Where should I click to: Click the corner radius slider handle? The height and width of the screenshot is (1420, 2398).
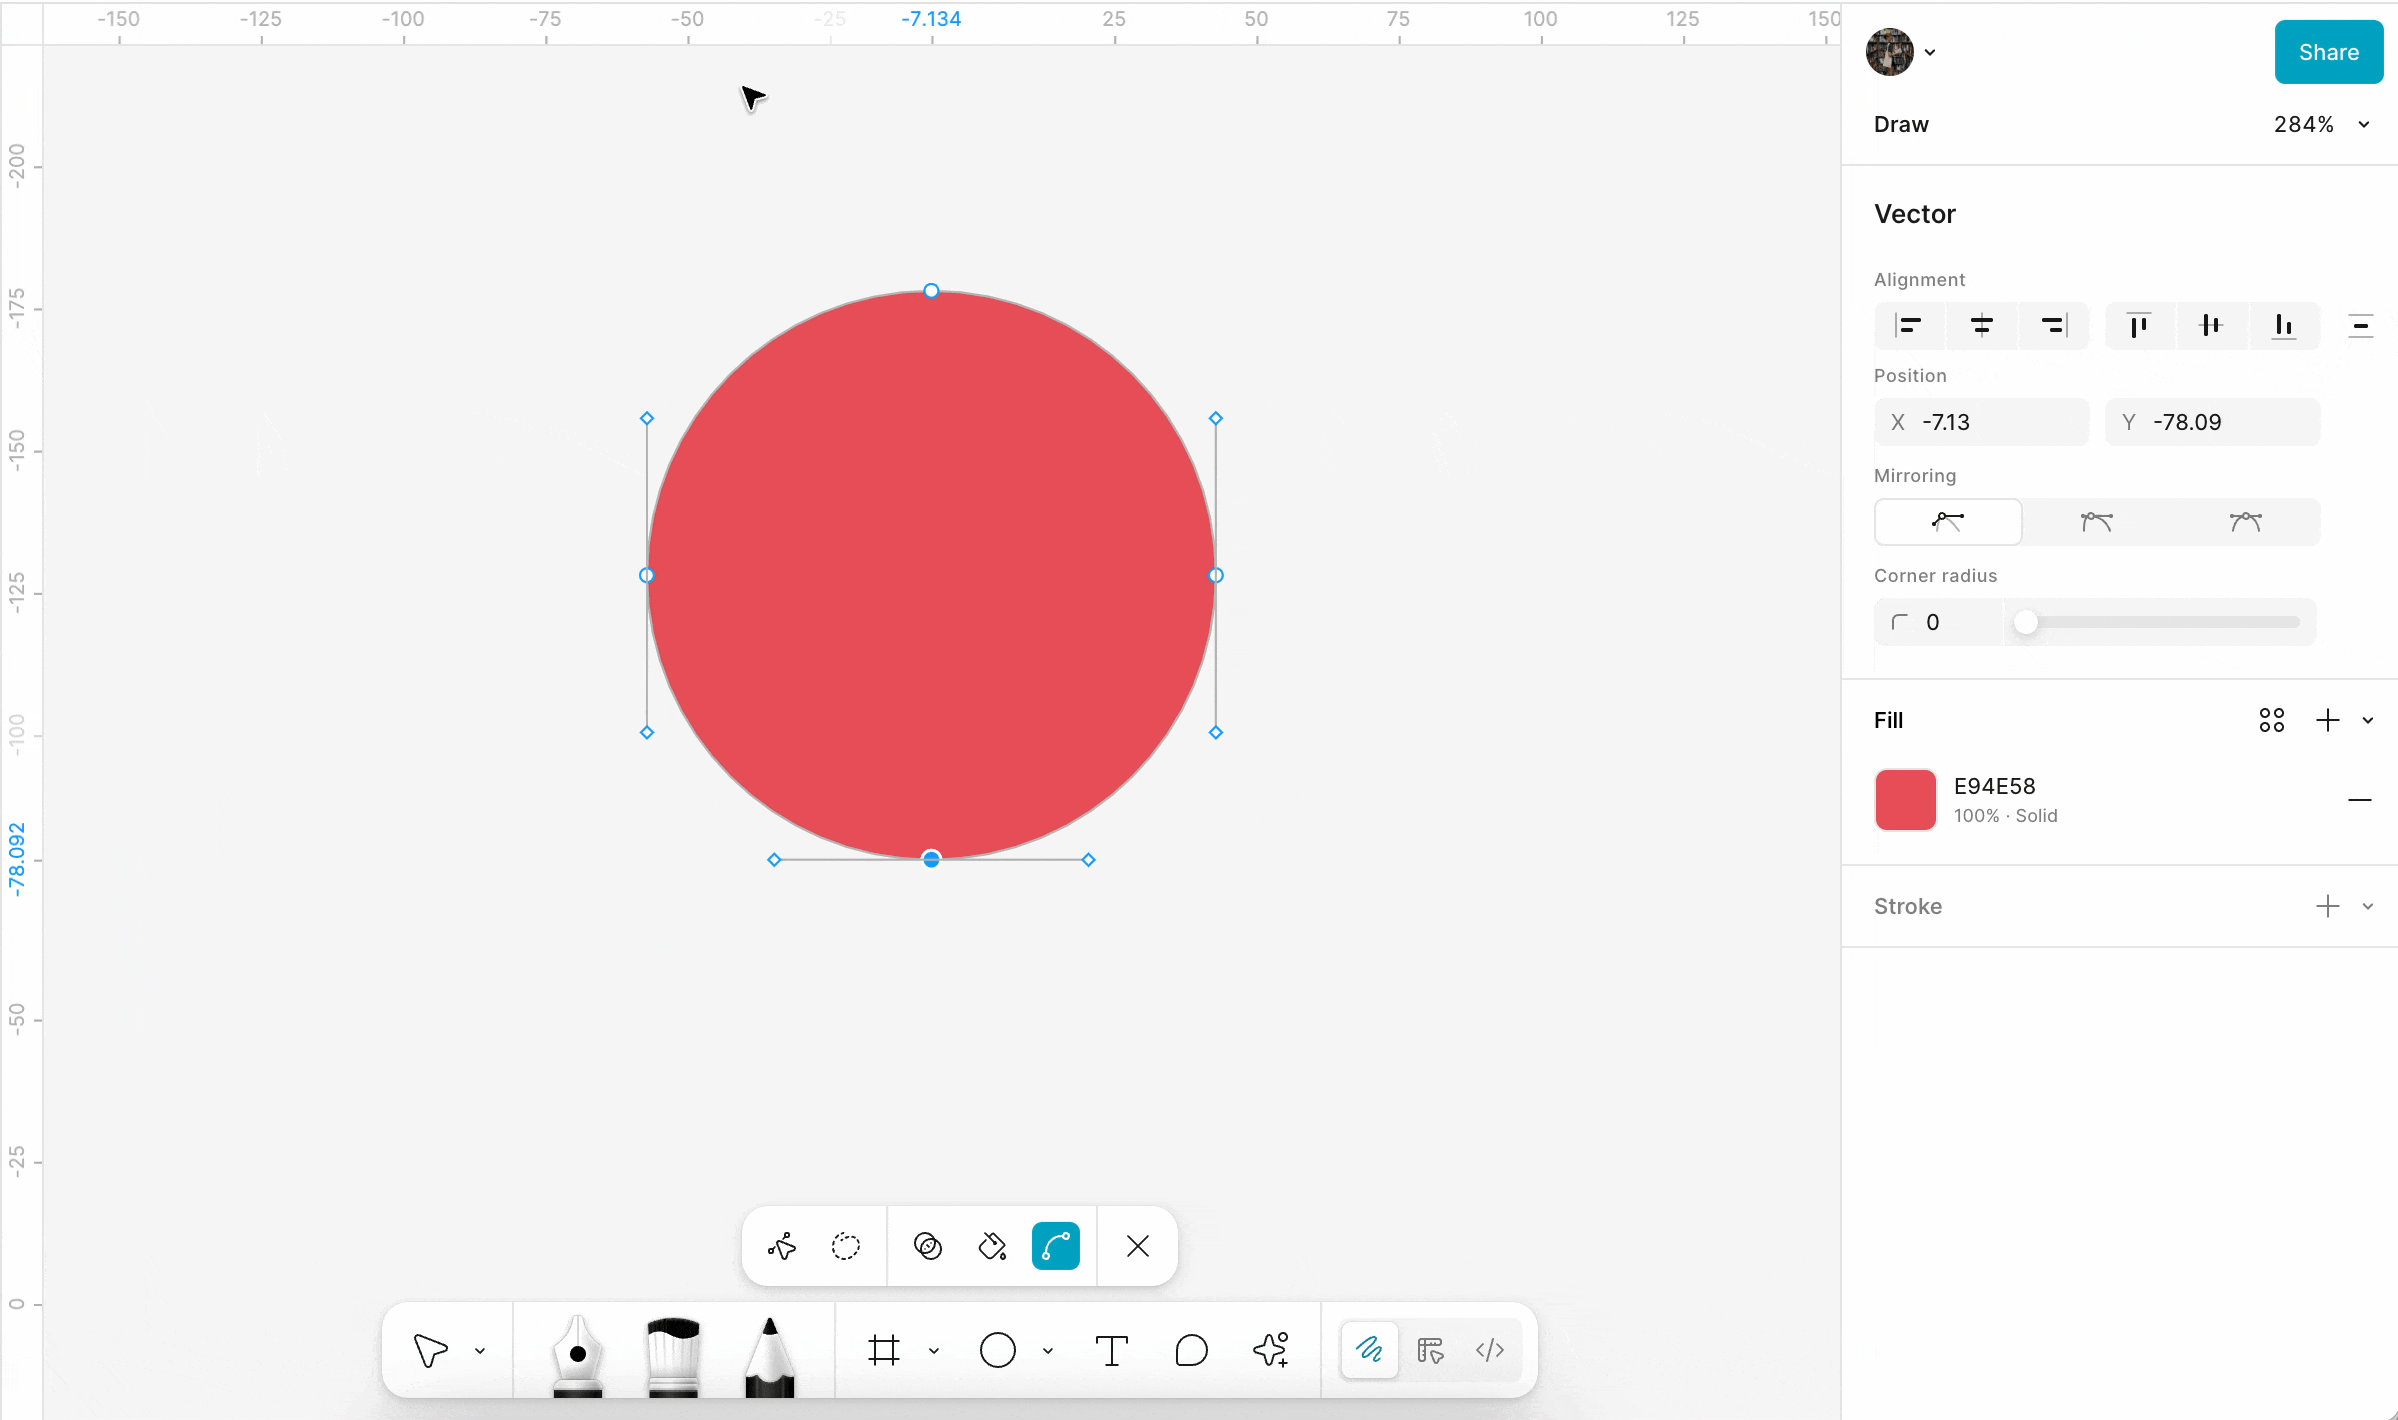coord(2026,622)
